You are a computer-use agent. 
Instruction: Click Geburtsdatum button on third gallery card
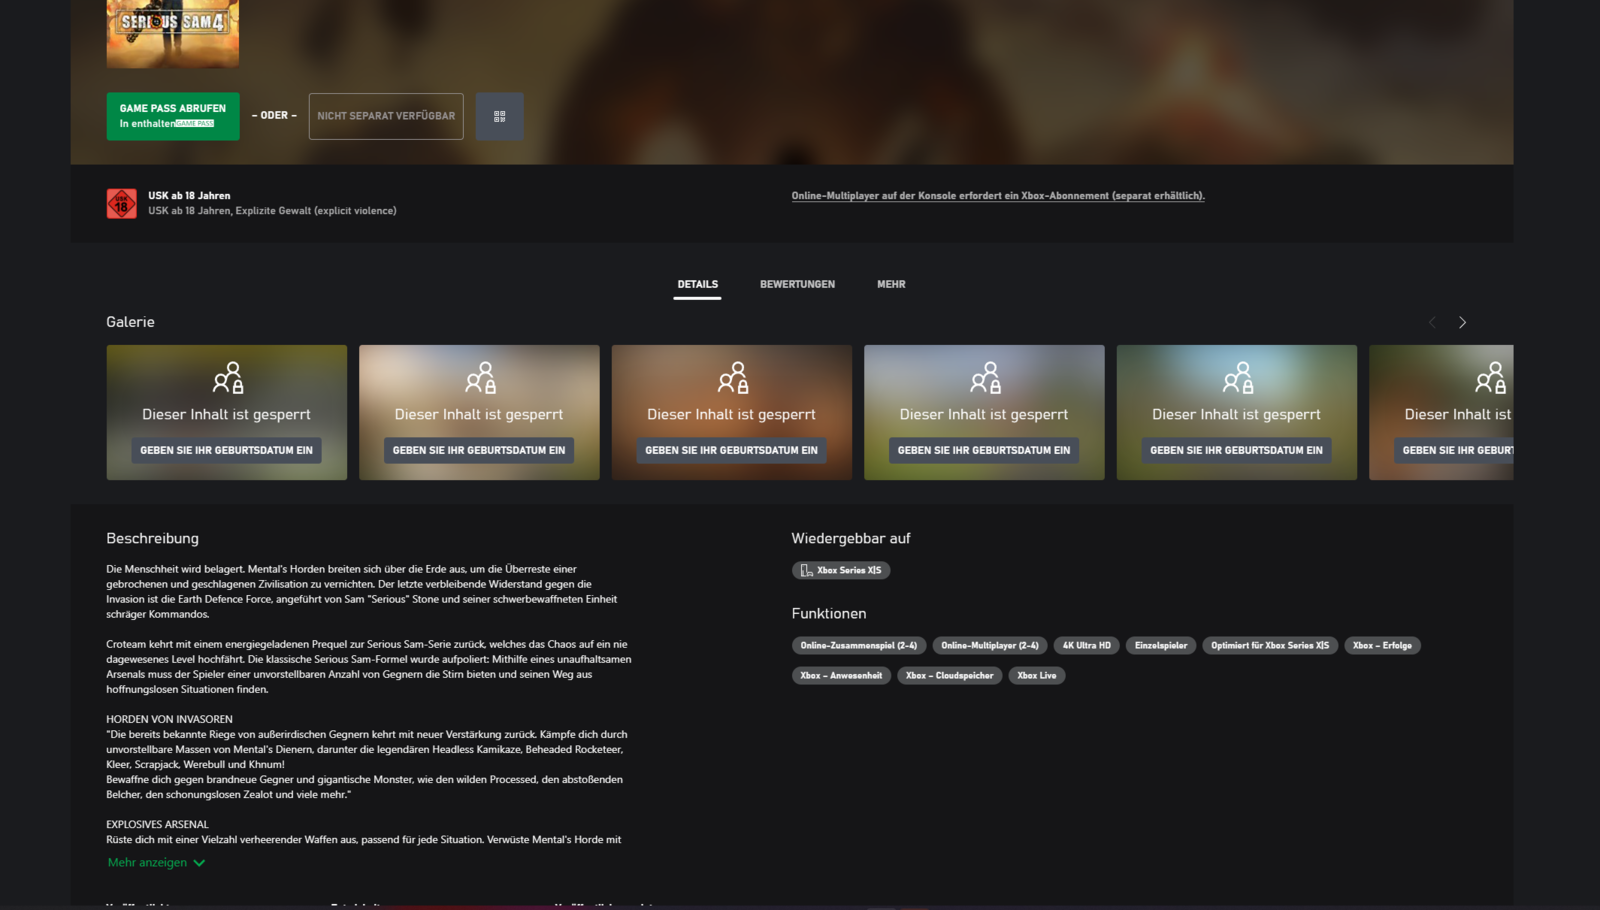point(731,450)
